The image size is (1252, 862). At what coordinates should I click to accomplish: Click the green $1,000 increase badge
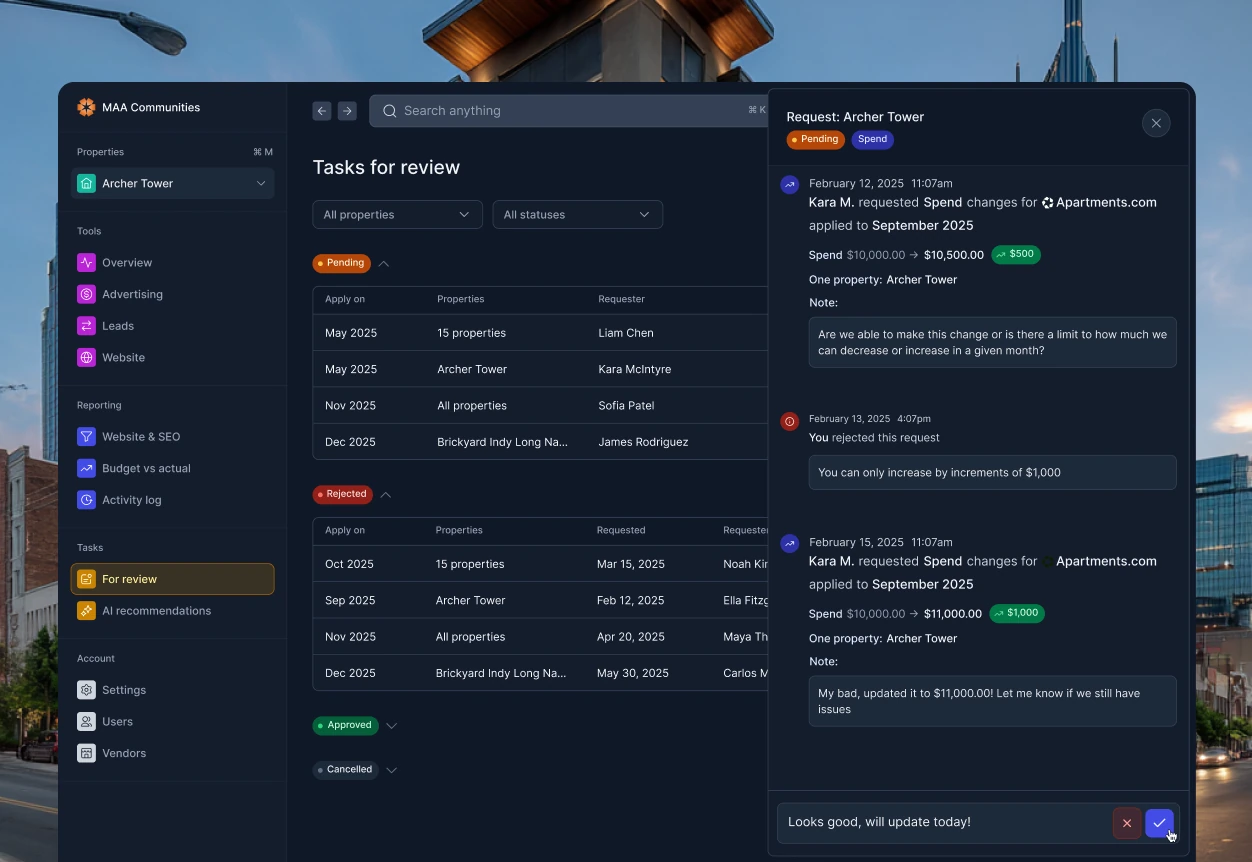[x=1017, y=614]
